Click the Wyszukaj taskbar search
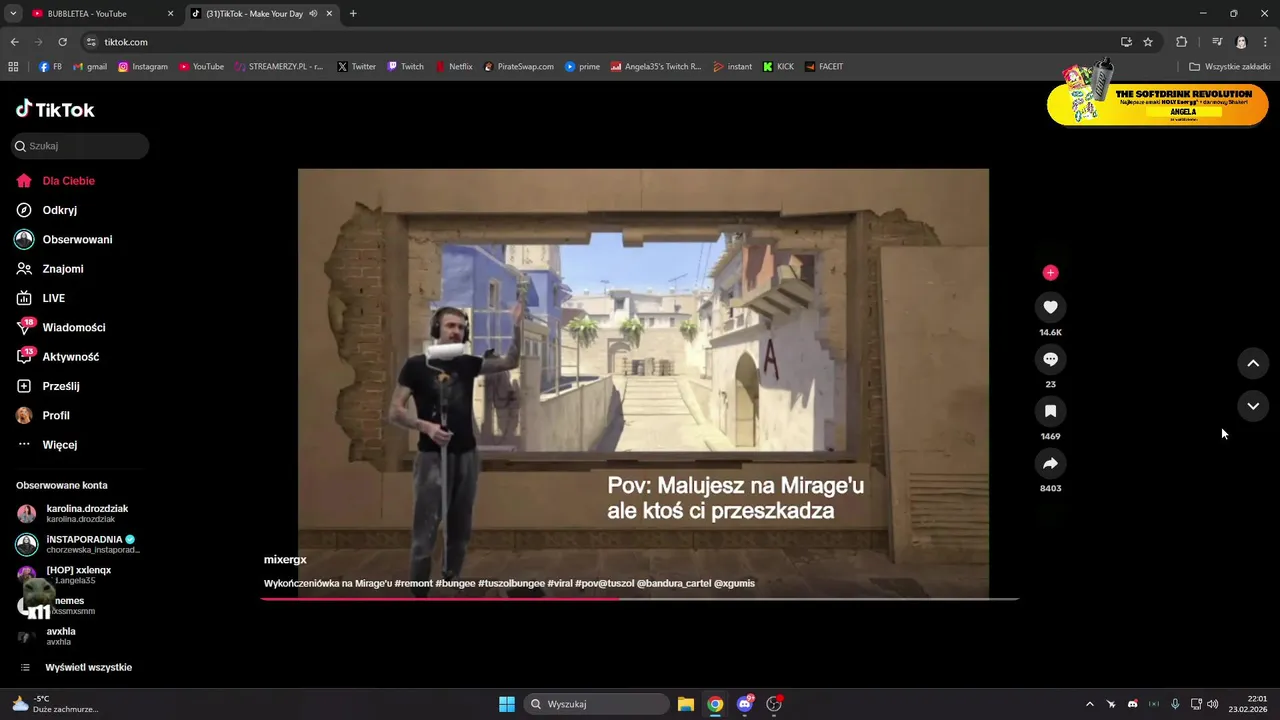This screenshot has height=720, width=1280. pyautogui.click(x=597, y=704)
